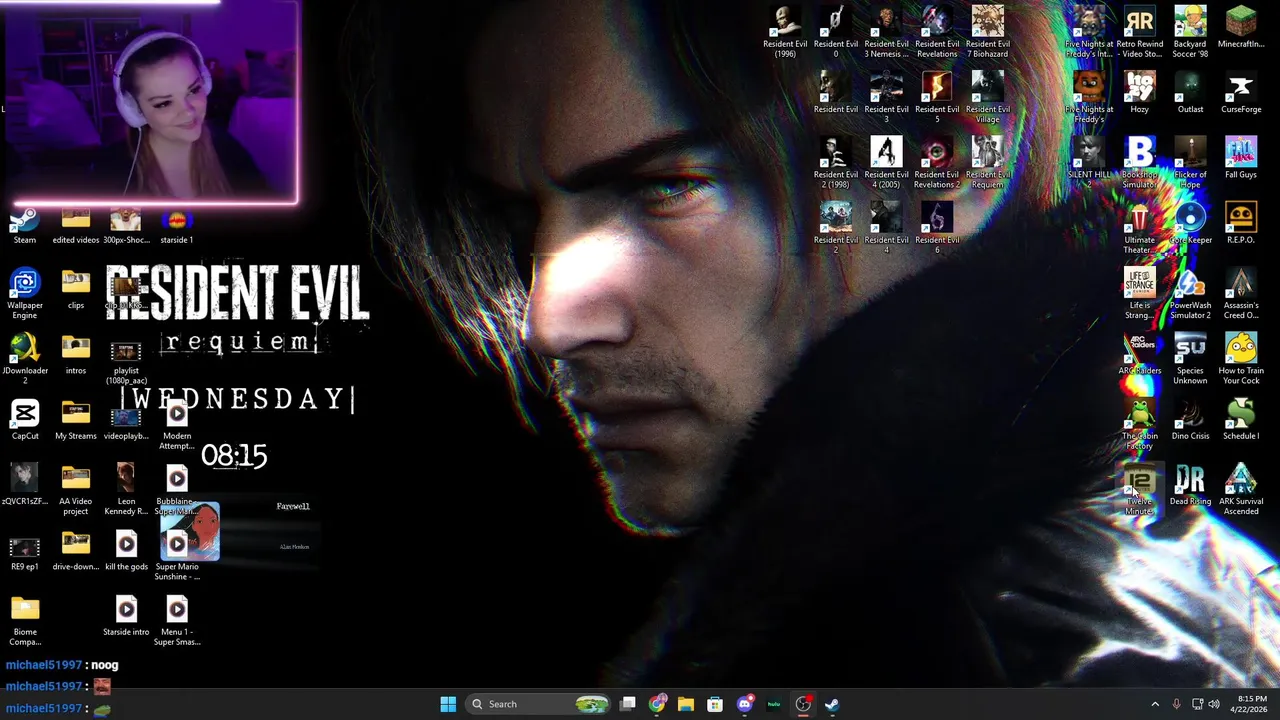Select the Hozy game shortcut

point(1140,92)
